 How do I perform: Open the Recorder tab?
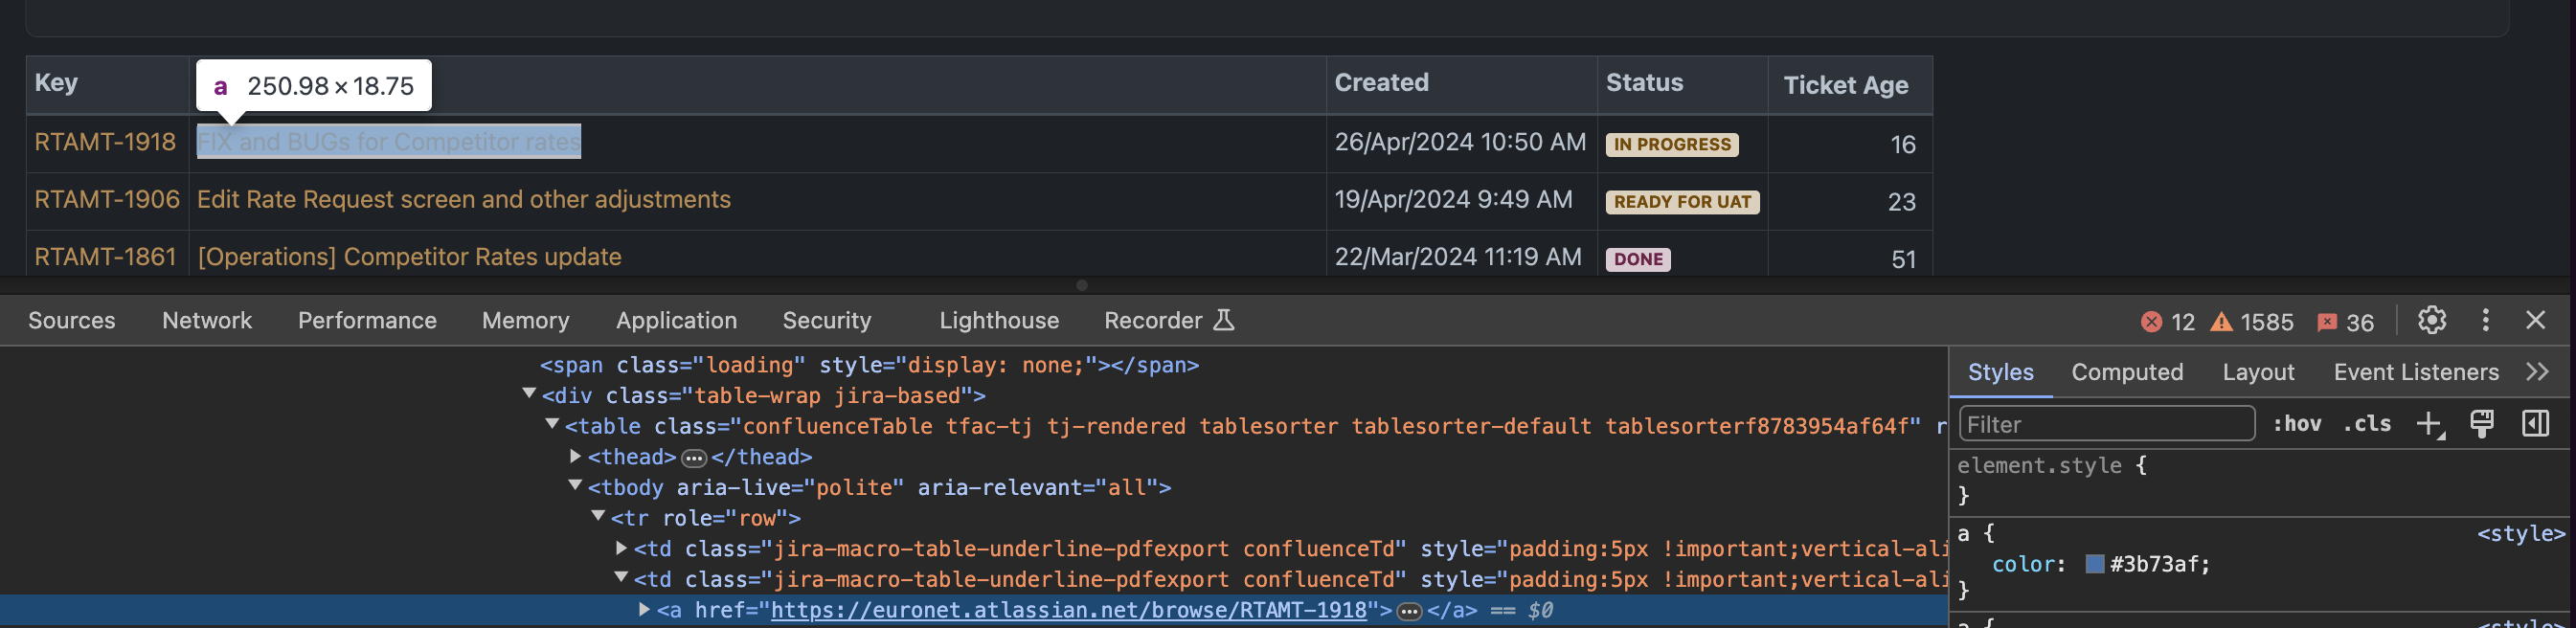1169,321
